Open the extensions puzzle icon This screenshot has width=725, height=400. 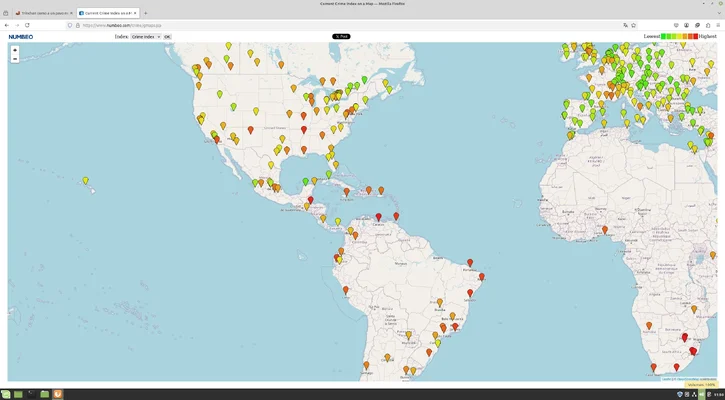pos(708,25)
